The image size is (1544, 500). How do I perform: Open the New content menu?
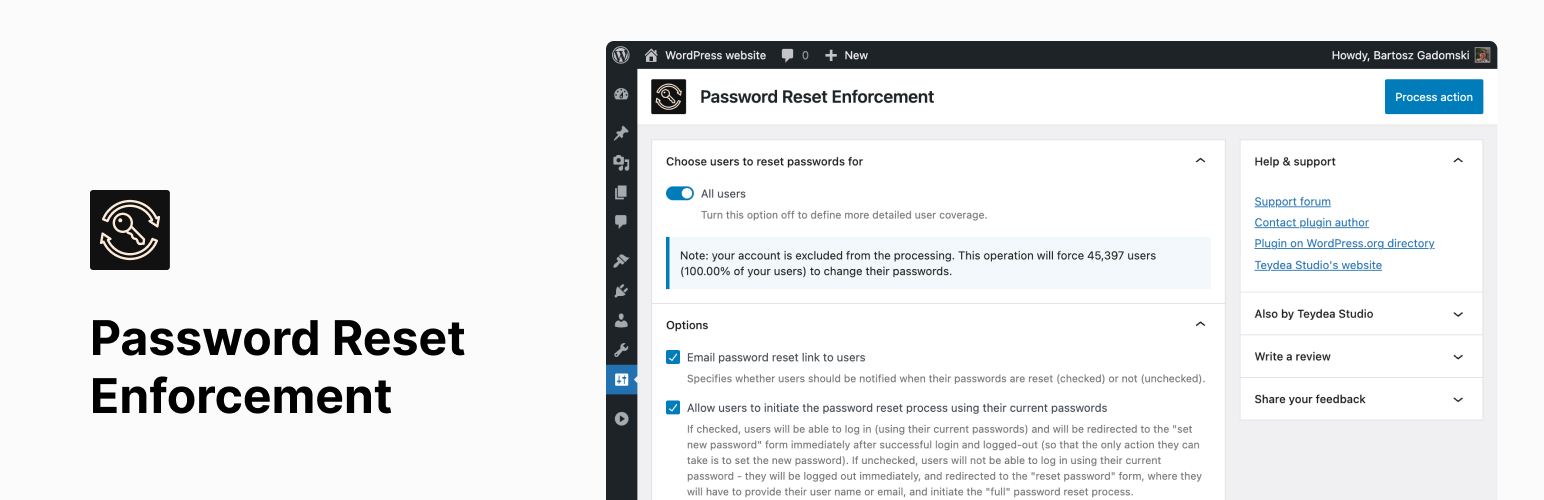tap(846, 55)
